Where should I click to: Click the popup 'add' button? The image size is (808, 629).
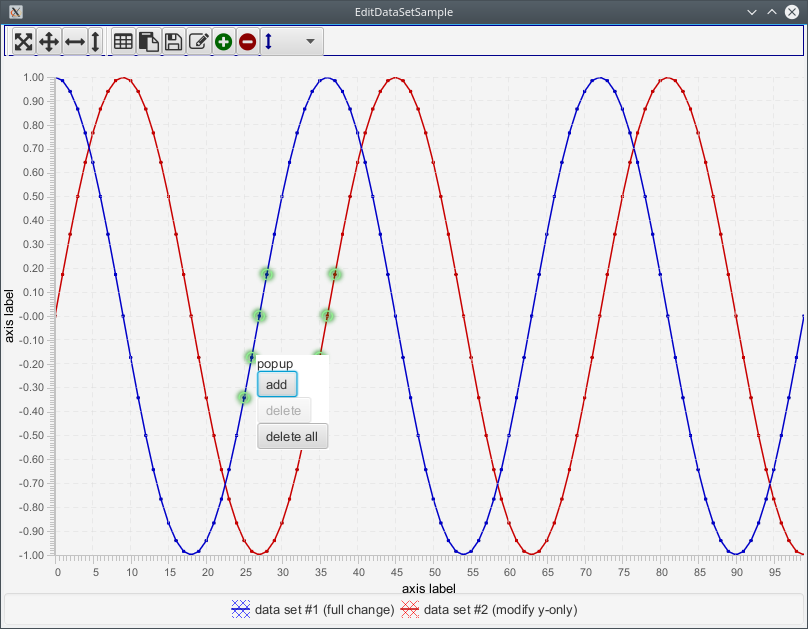click(x=277, y=384)
